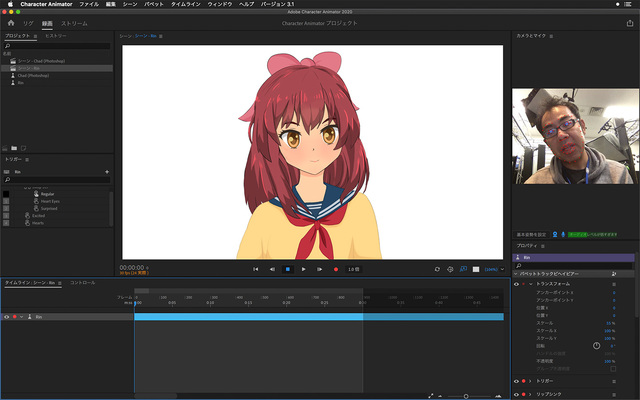
Task: Click the Play button below the scene
Action: (x=303, y=269)
